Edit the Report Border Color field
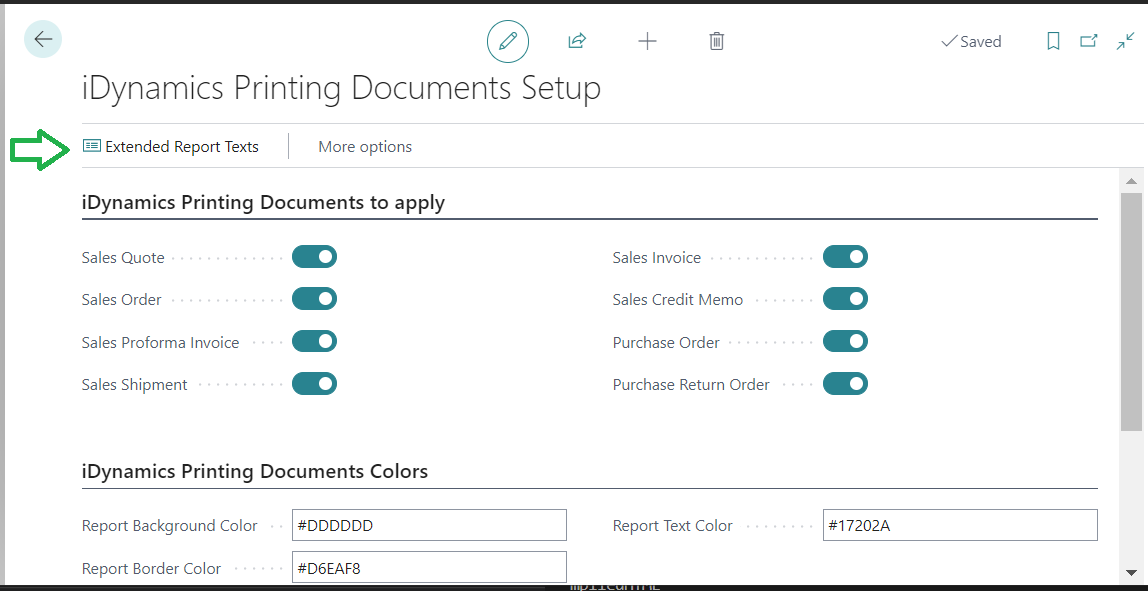 click(429, 568)
